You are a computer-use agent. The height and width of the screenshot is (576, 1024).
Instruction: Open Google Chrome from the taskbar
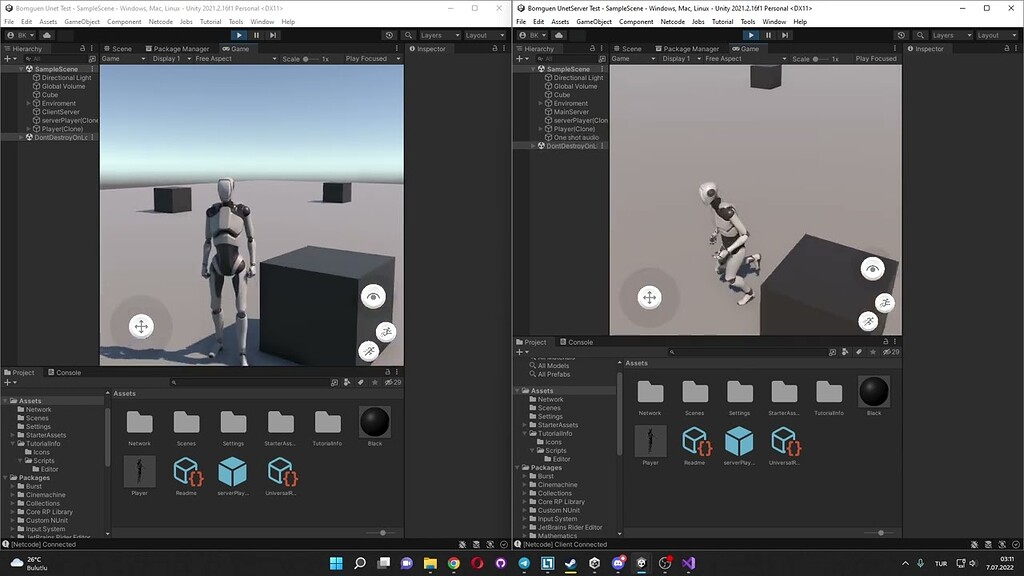(453, 564)
